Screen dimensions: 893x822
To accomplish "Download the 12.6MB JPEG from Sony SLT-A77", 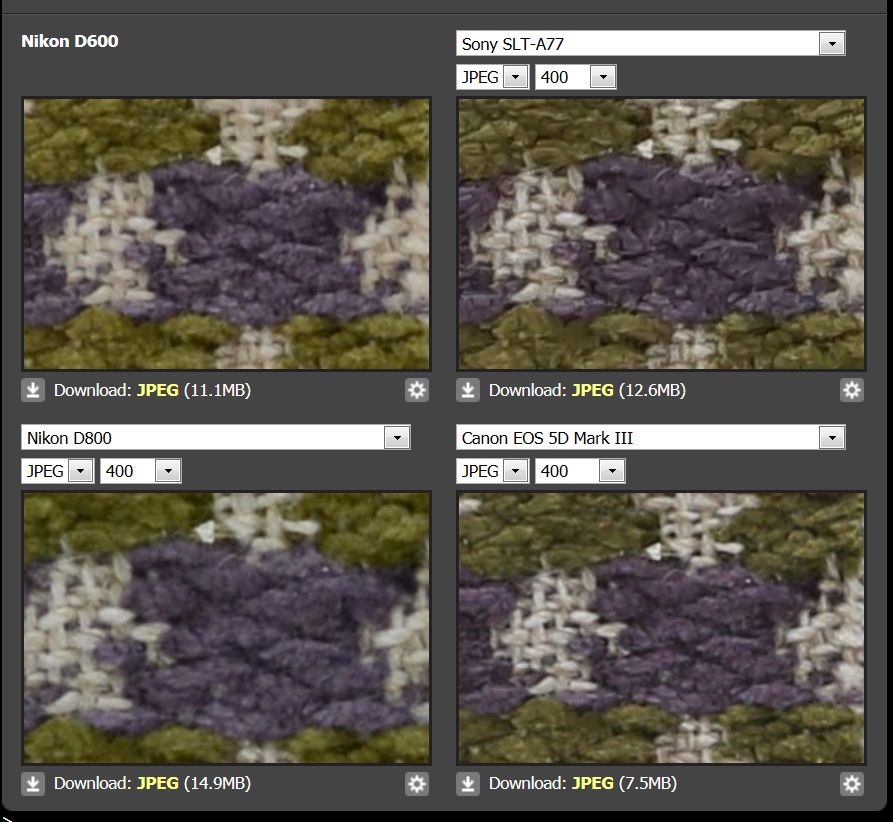I will click(593, 390).
